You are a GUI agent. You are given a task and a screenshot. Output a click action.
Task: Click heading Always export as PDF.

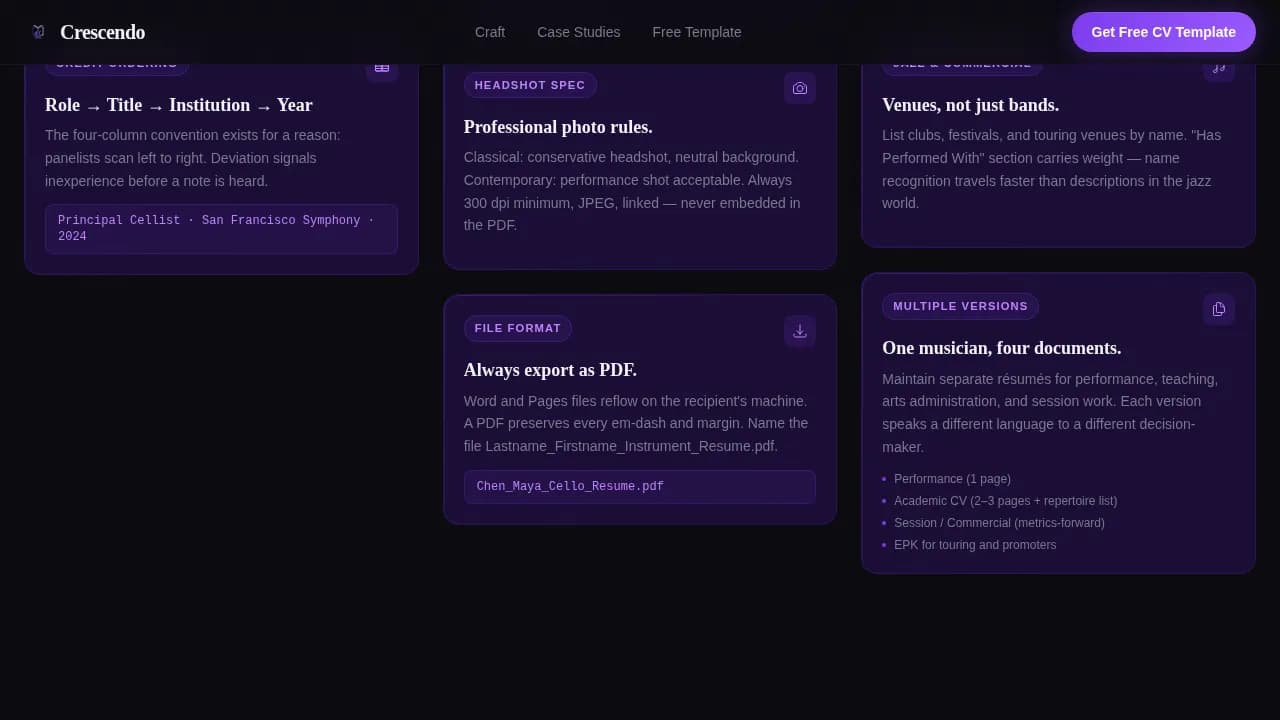(x=550, y=370)
